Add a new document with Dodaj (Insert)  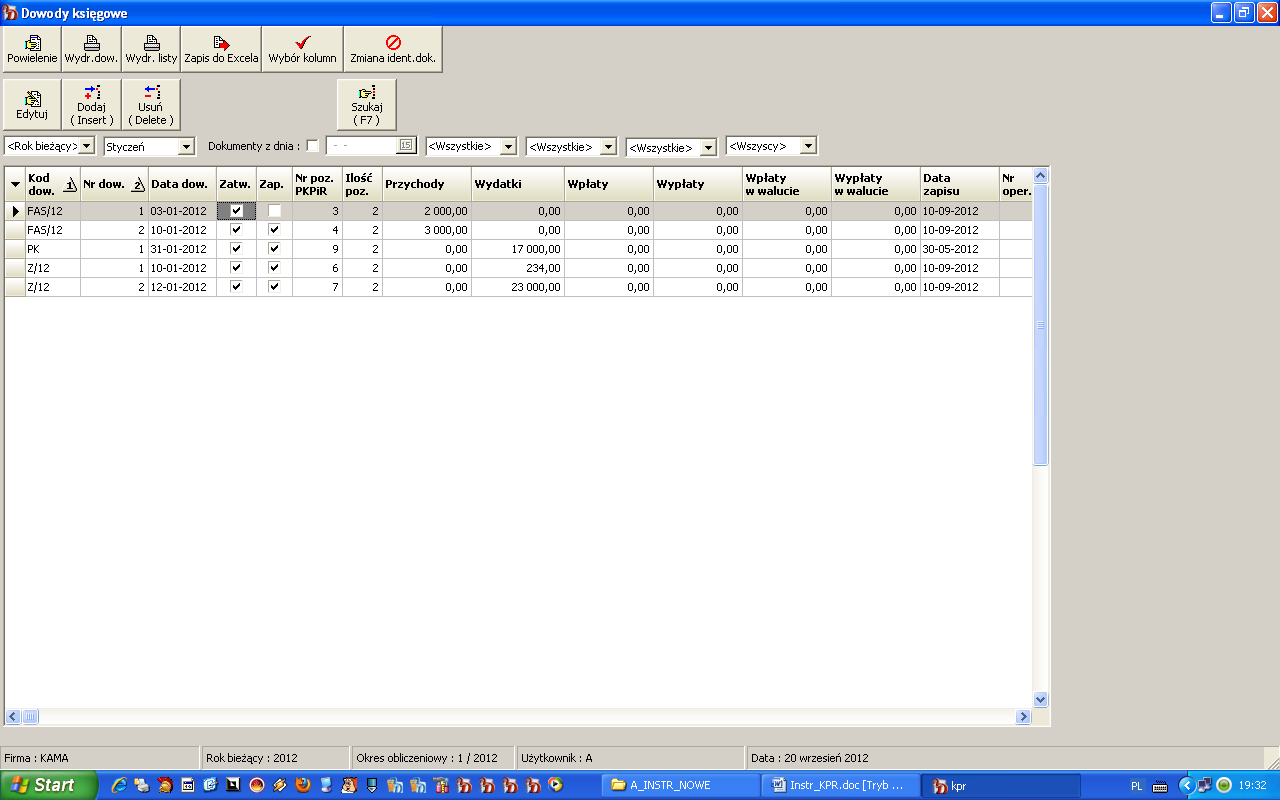(92, 105)
